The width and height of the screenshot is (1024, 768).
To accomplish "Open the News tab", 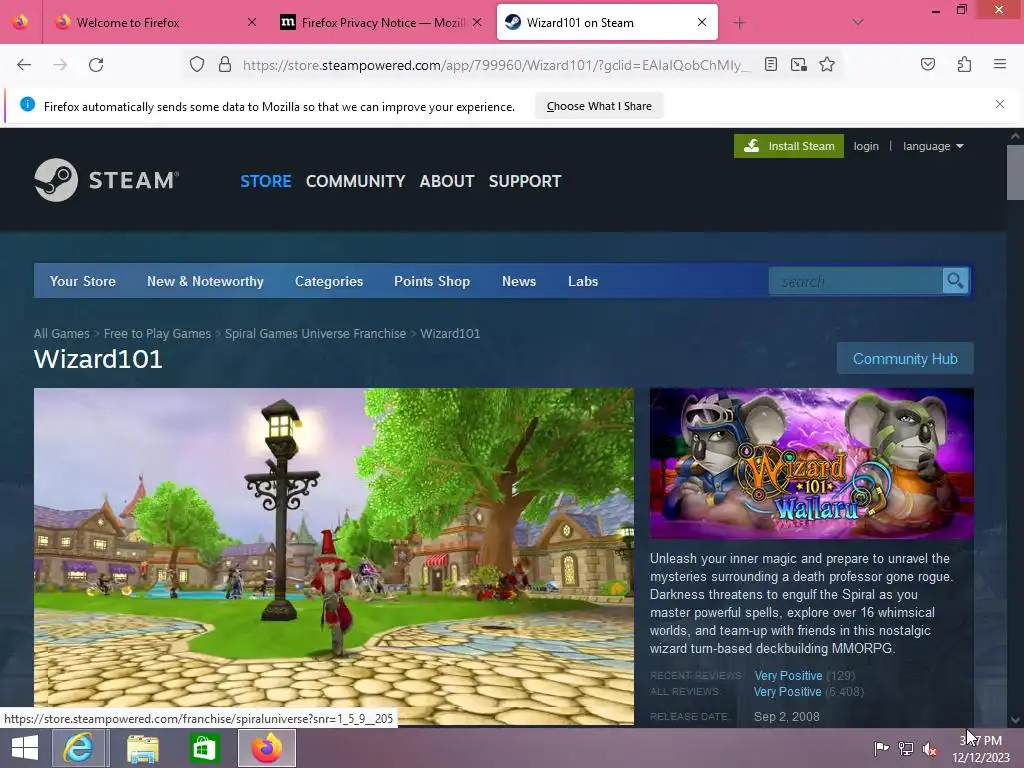I will coord(519,281).
